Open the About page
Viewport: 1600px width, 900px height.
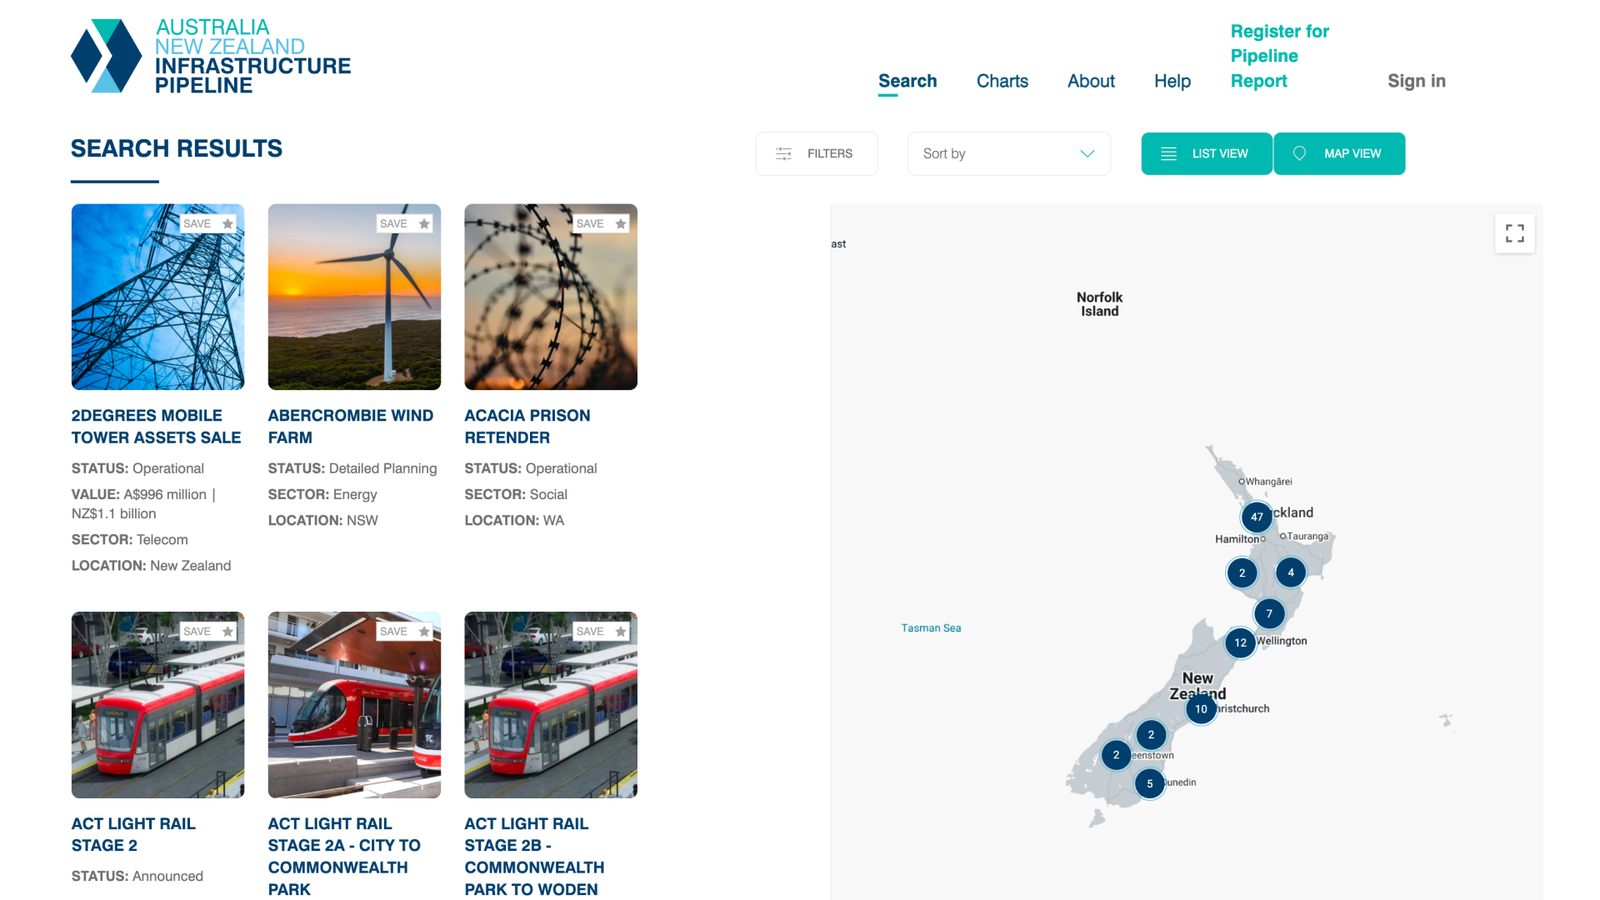(x=1090, y=81)
